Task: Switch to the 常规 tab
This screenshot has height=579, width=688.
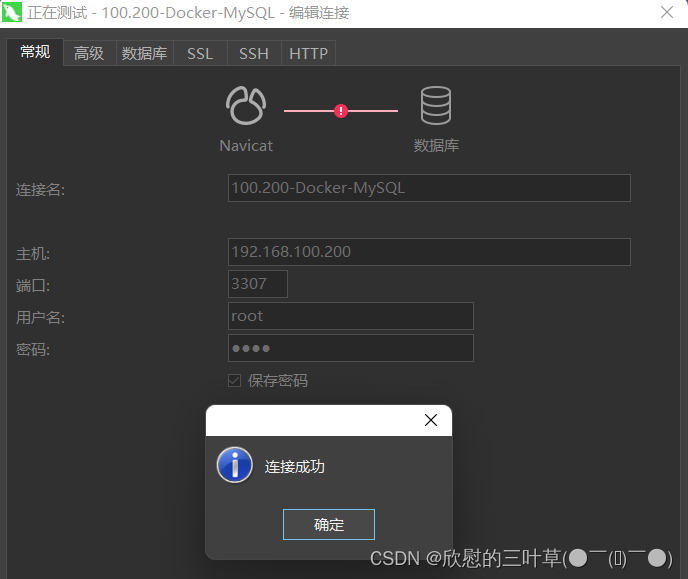Action: [x=35, y=52]
